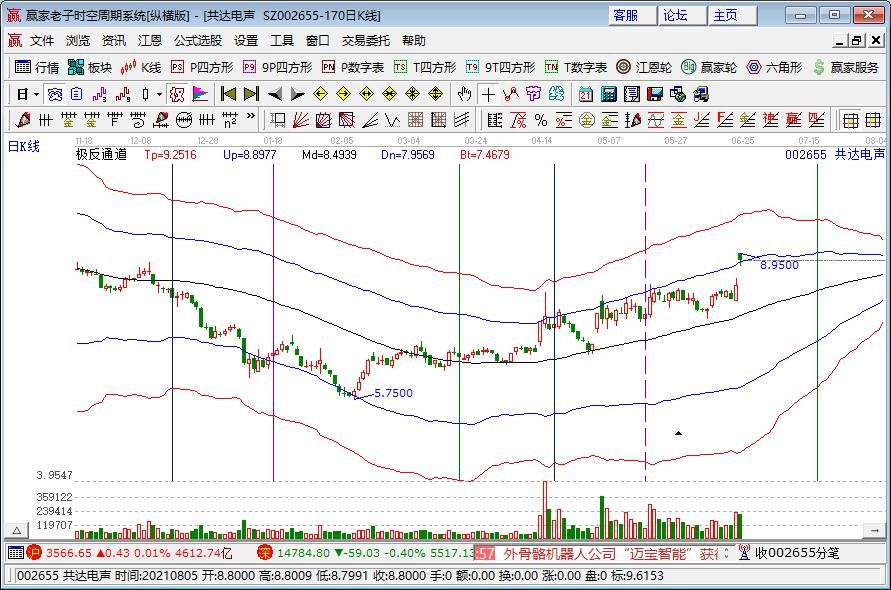Screen dimensions: 891x590
Task: Expand more drawing tools via the » chevron
Action: coord(250,119)
